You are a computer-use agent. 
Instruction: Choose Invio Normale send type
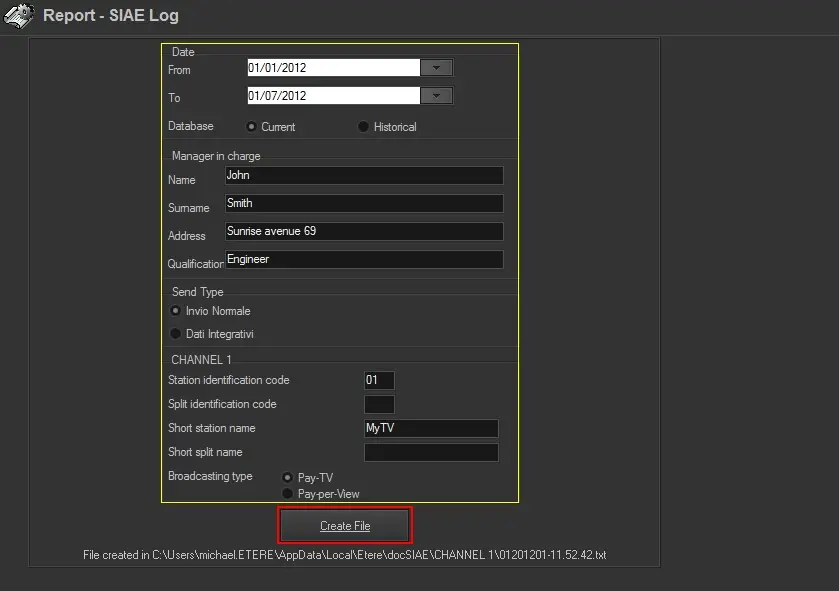click(x=177, y=311)
